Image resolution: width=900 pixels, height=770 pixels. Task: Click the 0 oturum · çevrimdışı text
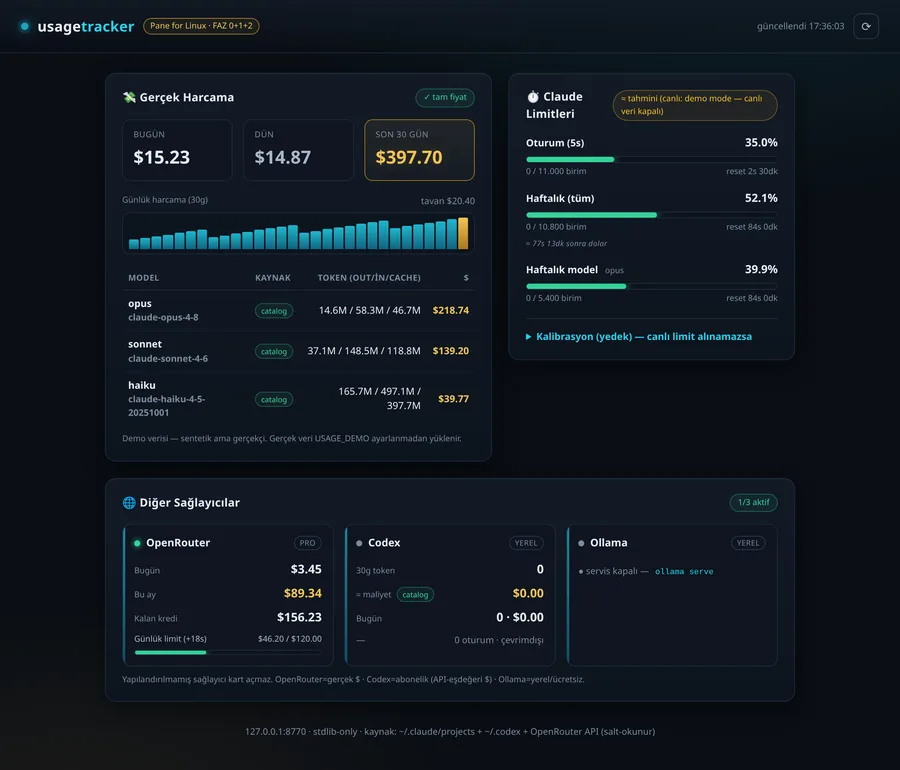pyautogui.click(x=499, y=640)
